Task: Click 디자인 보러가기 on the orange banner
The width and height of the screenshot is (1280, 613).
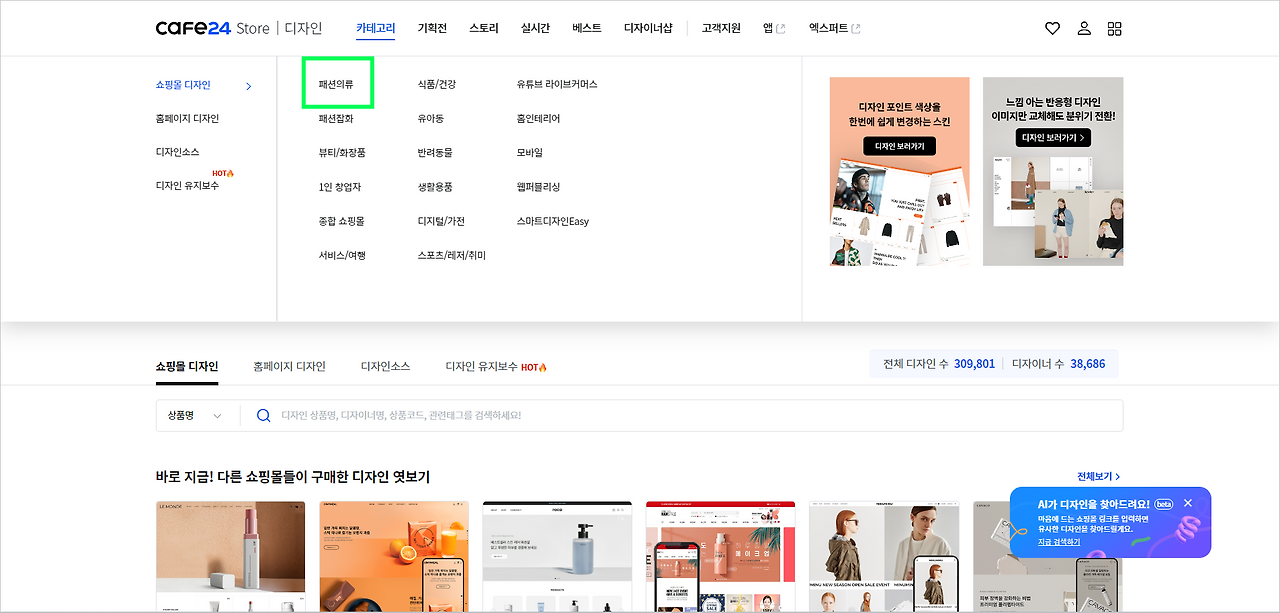Action: tap(900, 146)
